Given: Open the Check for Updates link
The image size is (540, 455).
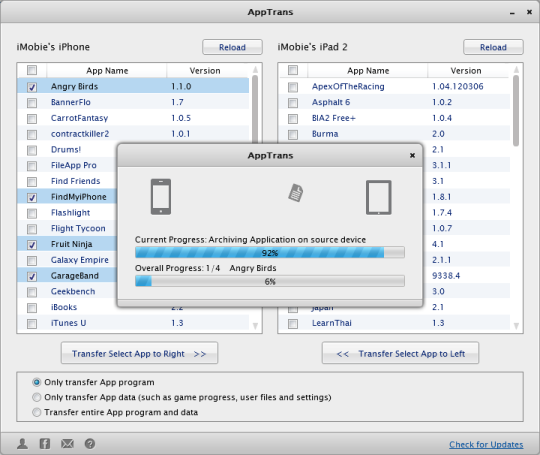Looking at the screenshot, I should tap(486, 444).
